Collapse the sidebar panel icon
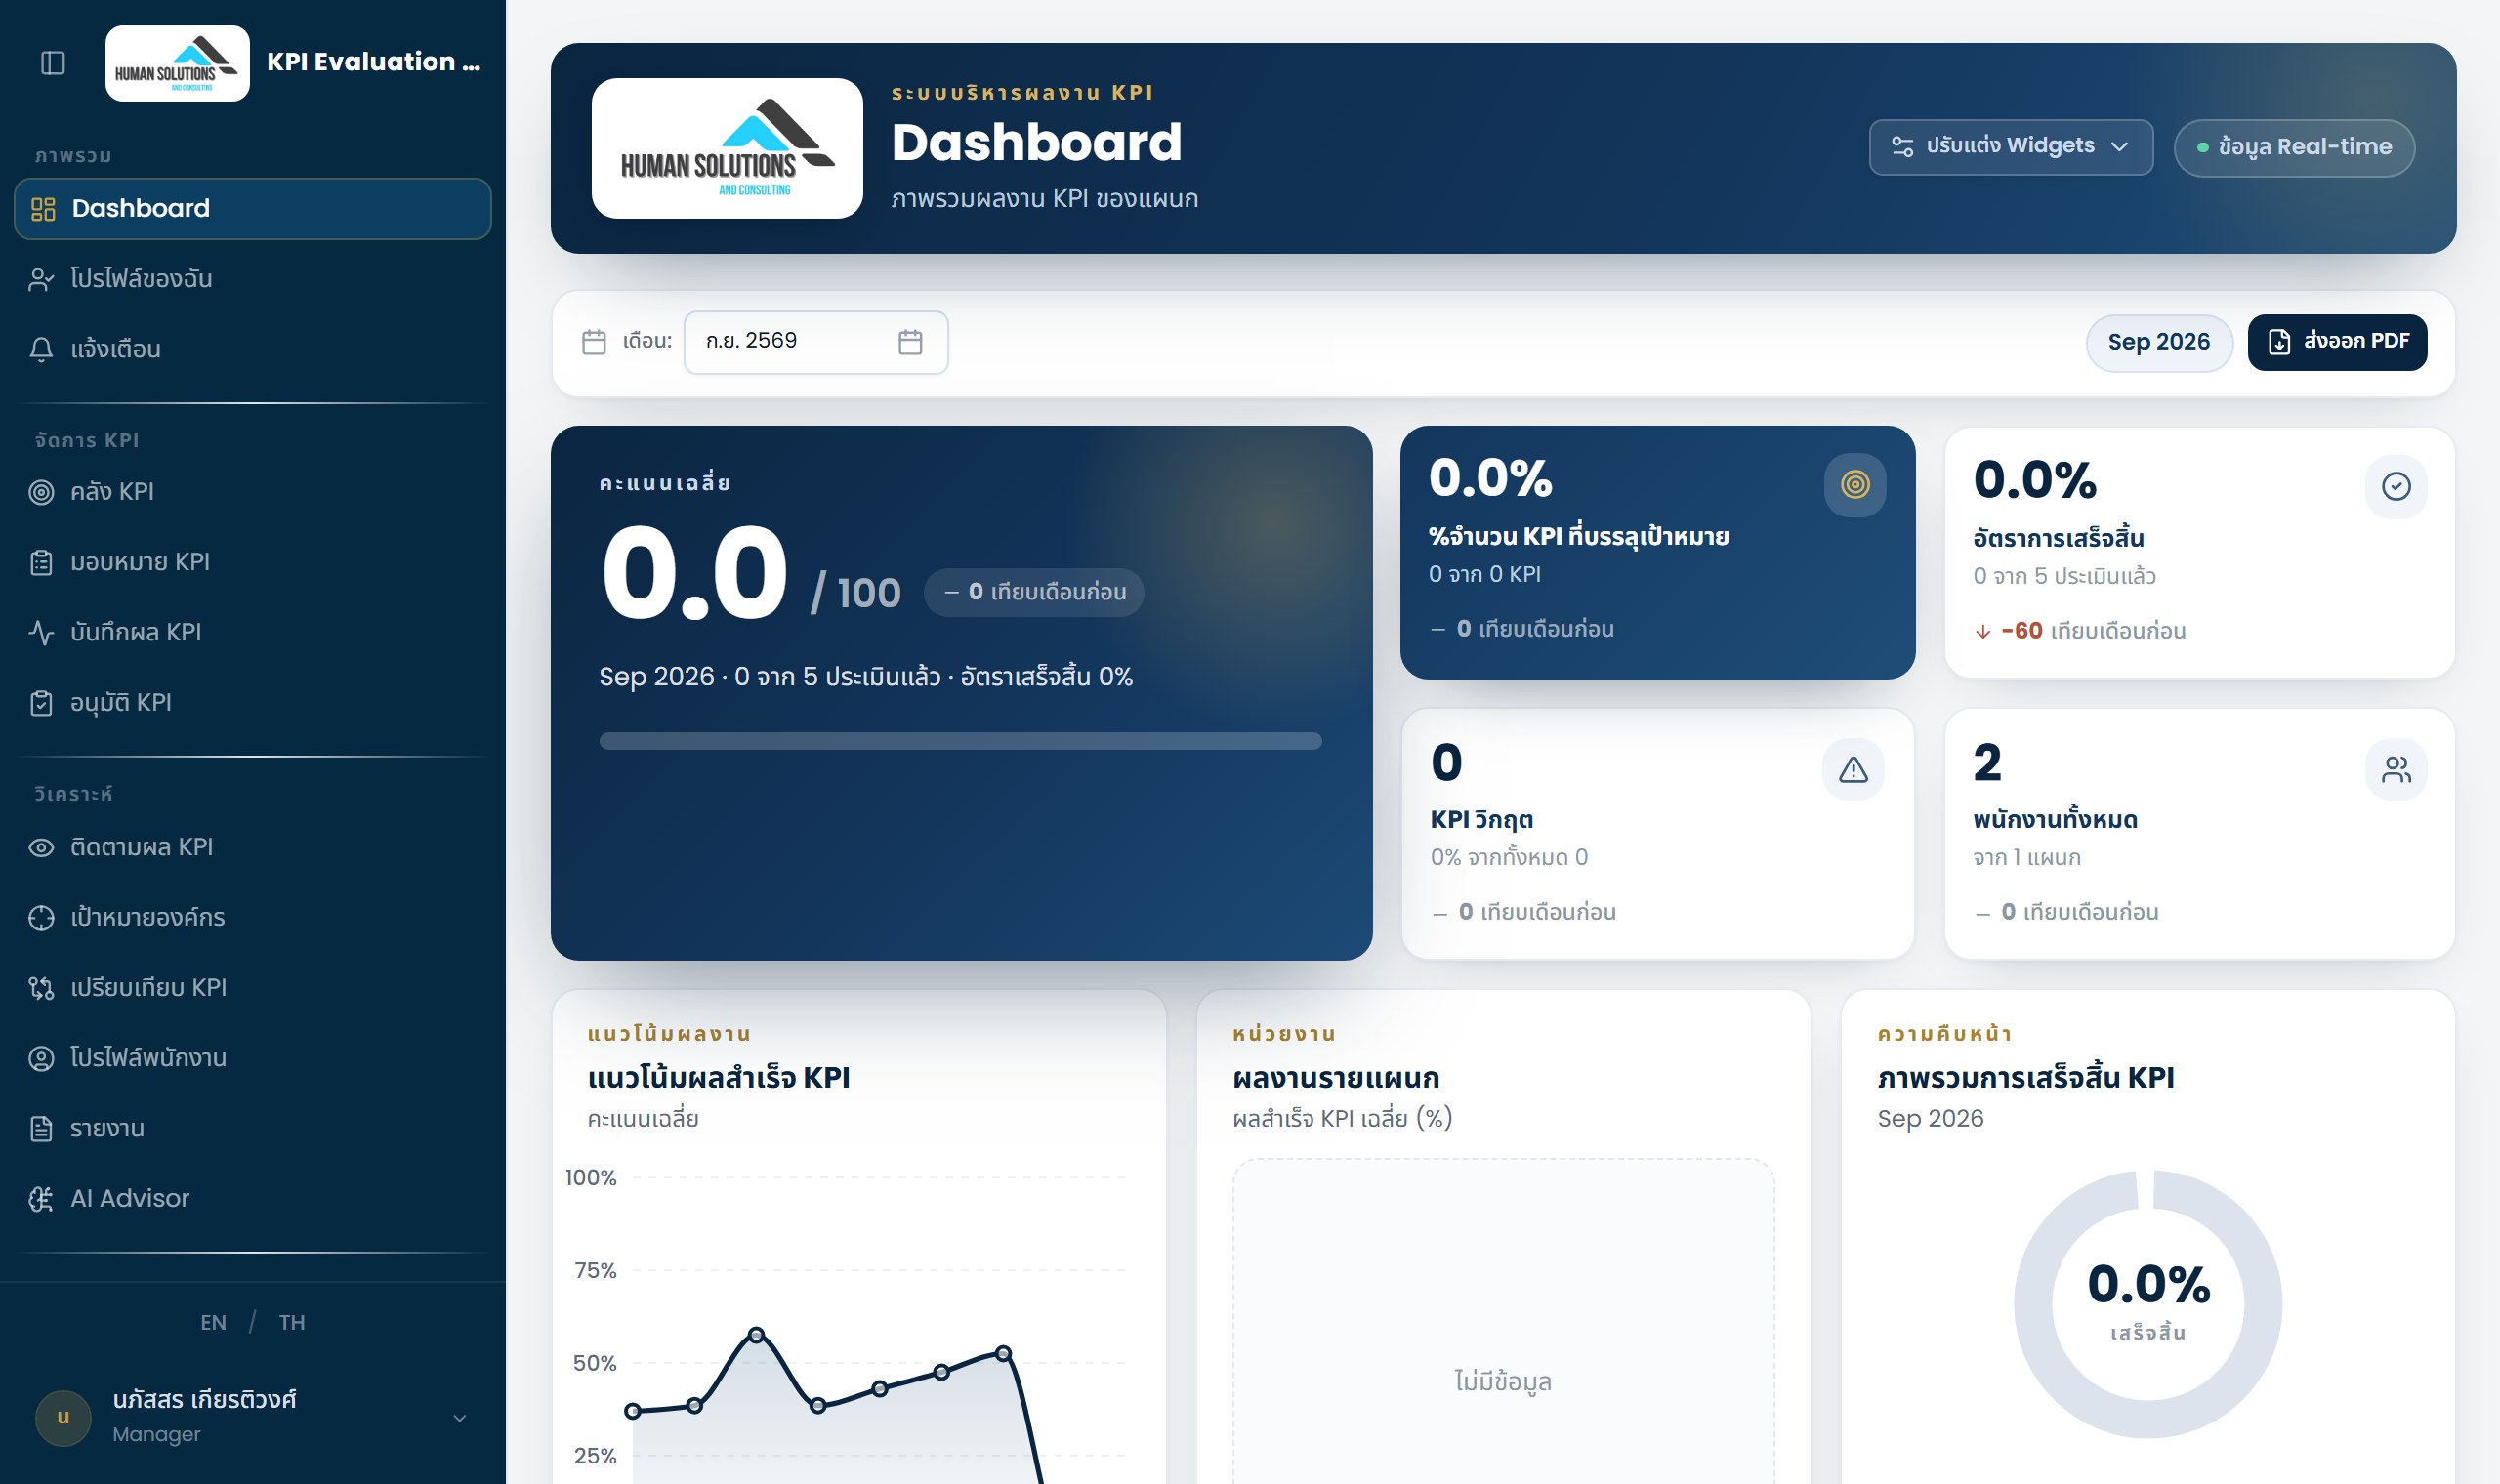The image size is (2500, 1484). point(53,63)
